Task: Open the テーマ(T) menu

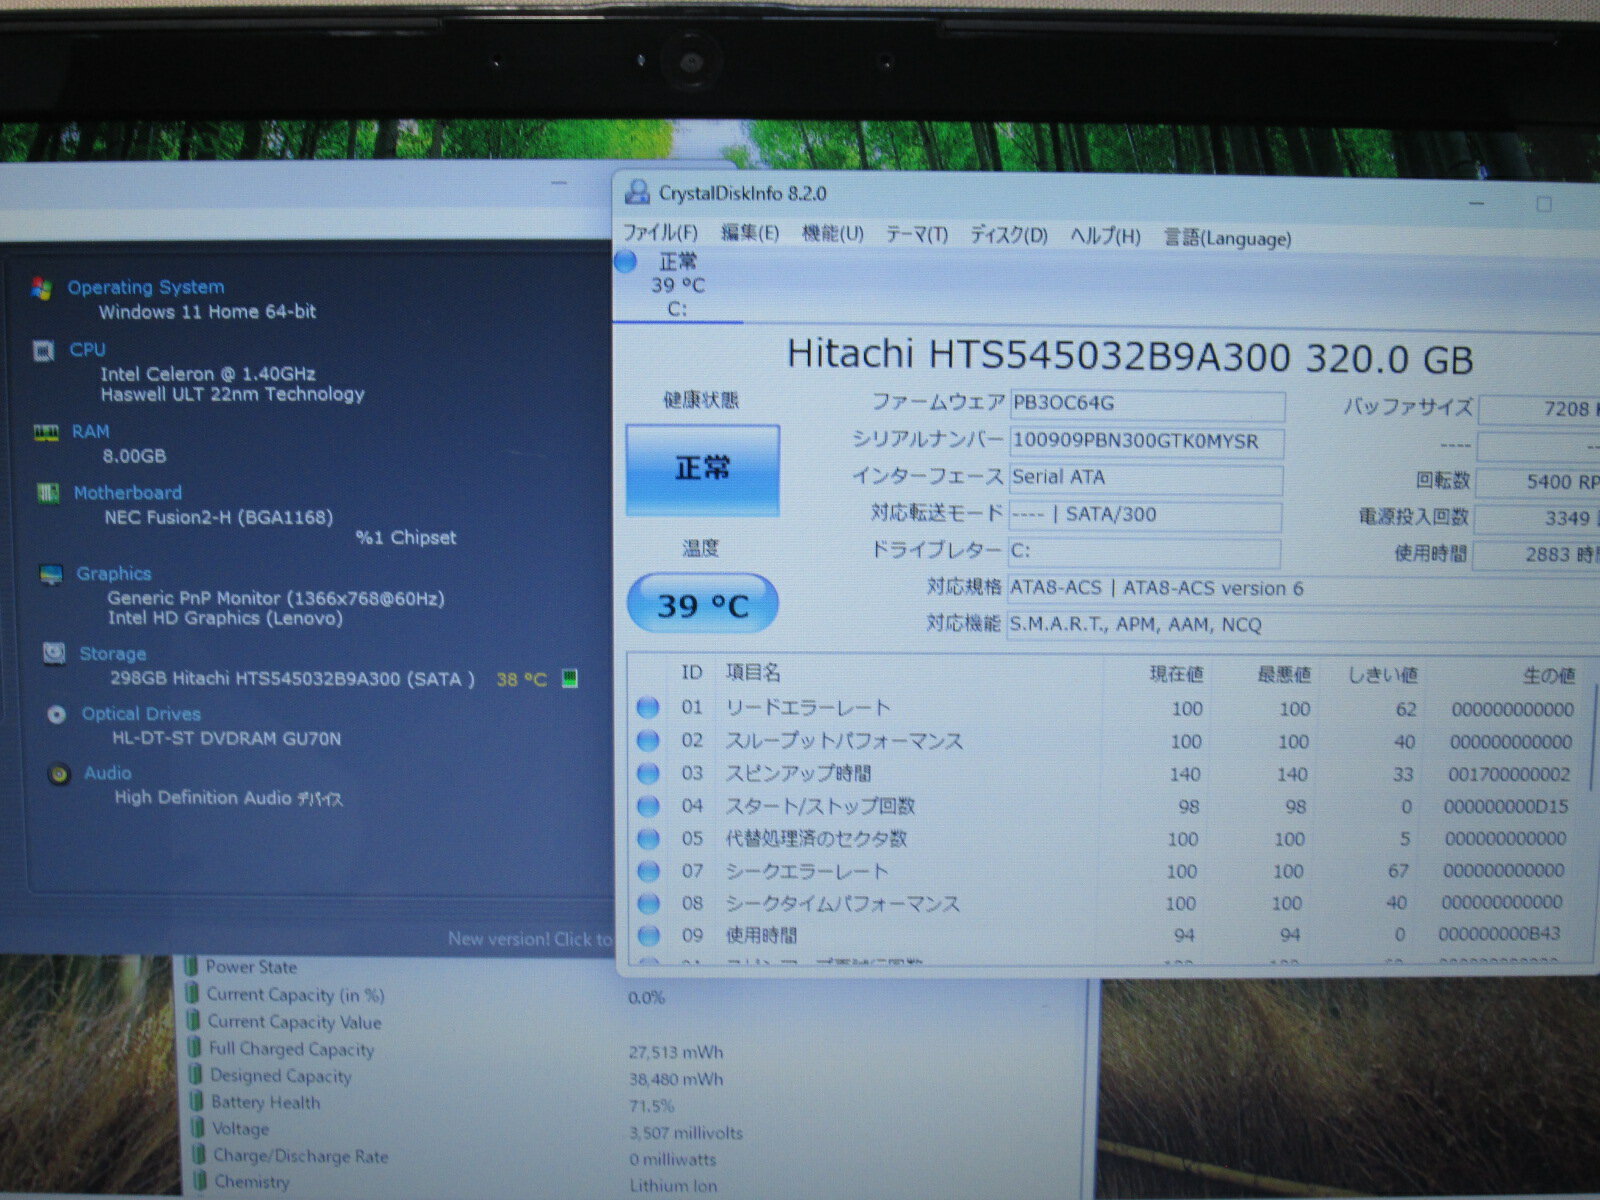Action: point(917,235)
